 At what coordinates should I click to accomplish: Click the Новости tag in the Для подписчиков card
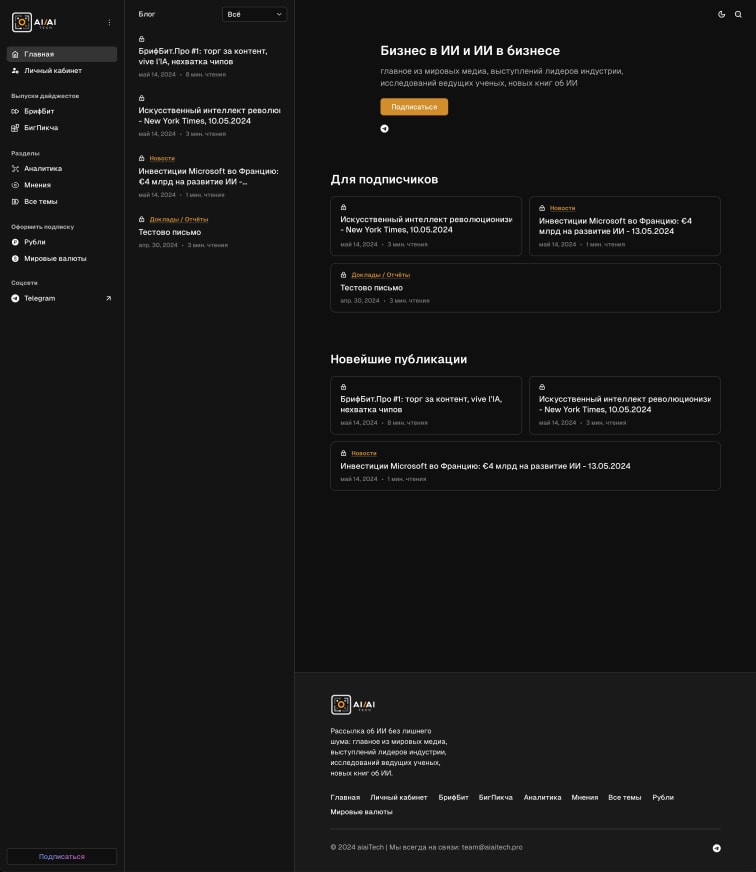coord(562,208)
